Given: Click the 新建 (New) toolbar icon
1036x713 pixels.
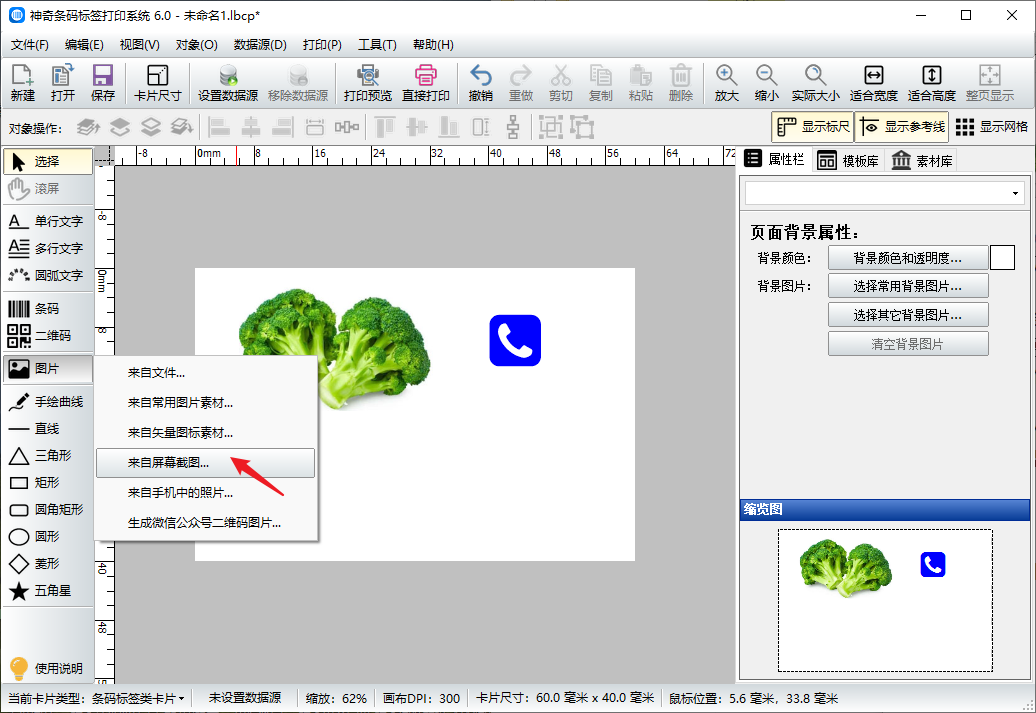Looking at the screenshot, I should [22, 83].
